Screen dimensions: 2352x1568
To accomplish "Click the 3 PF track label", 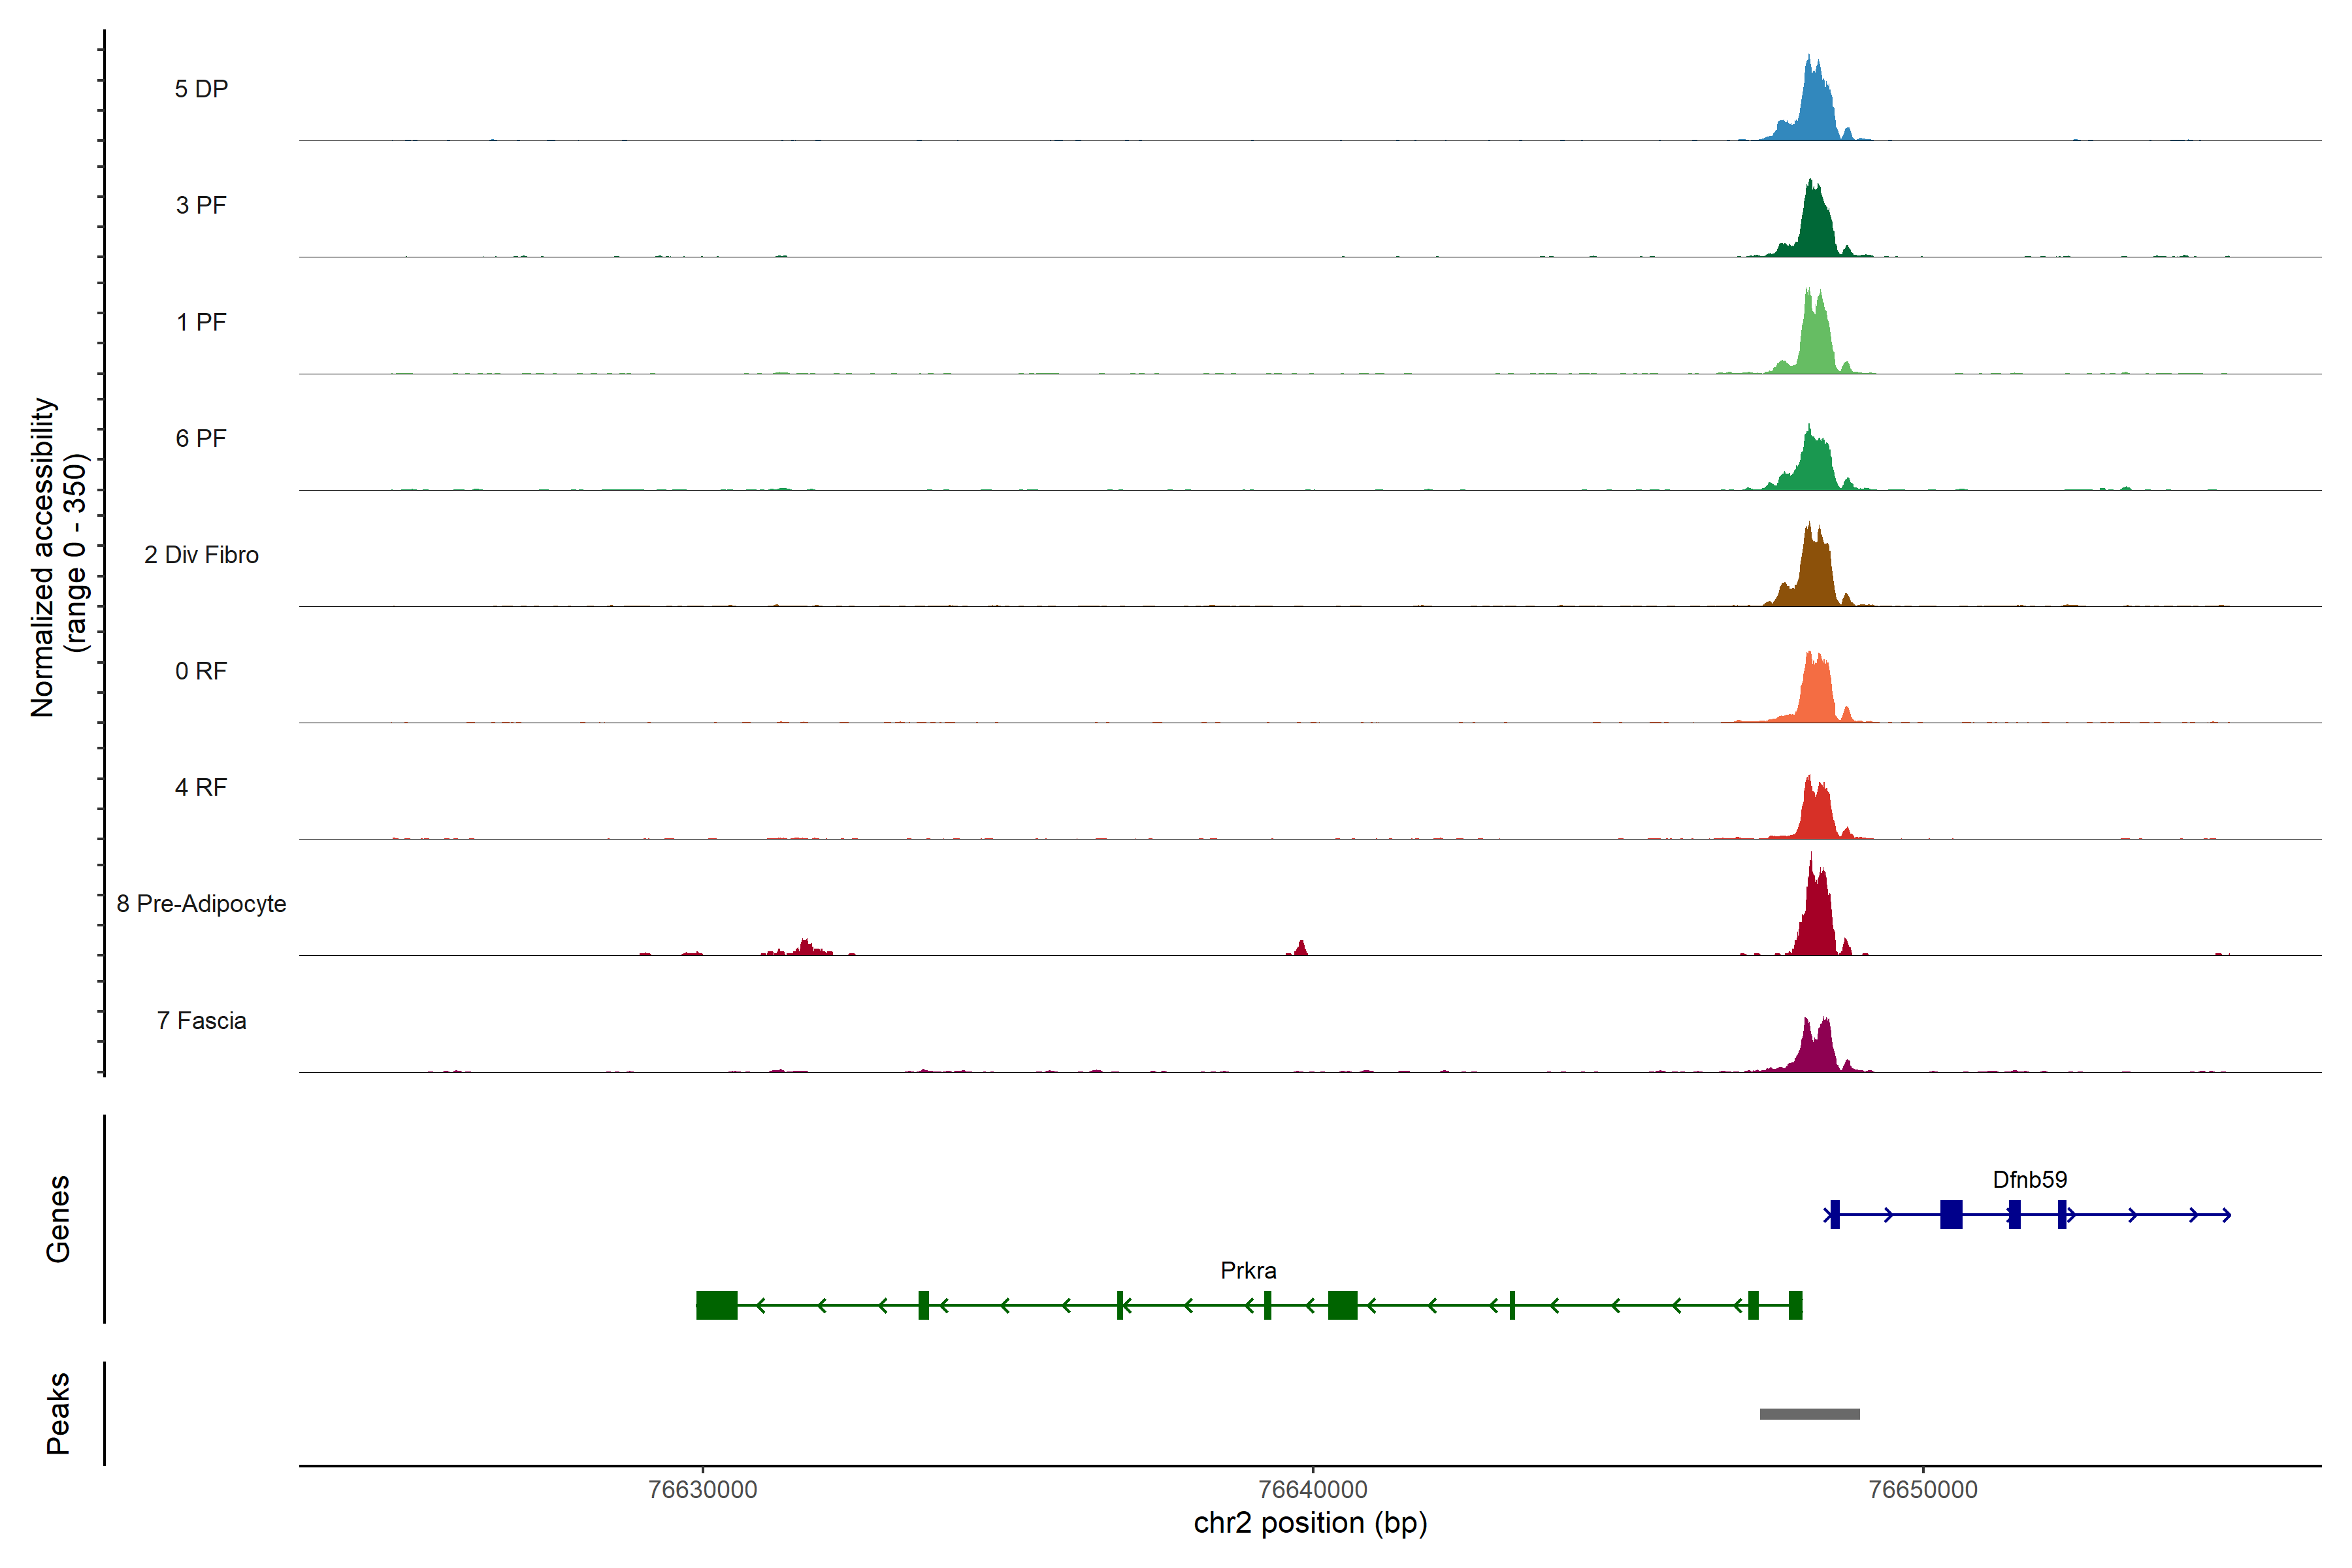I will [201, 205].
